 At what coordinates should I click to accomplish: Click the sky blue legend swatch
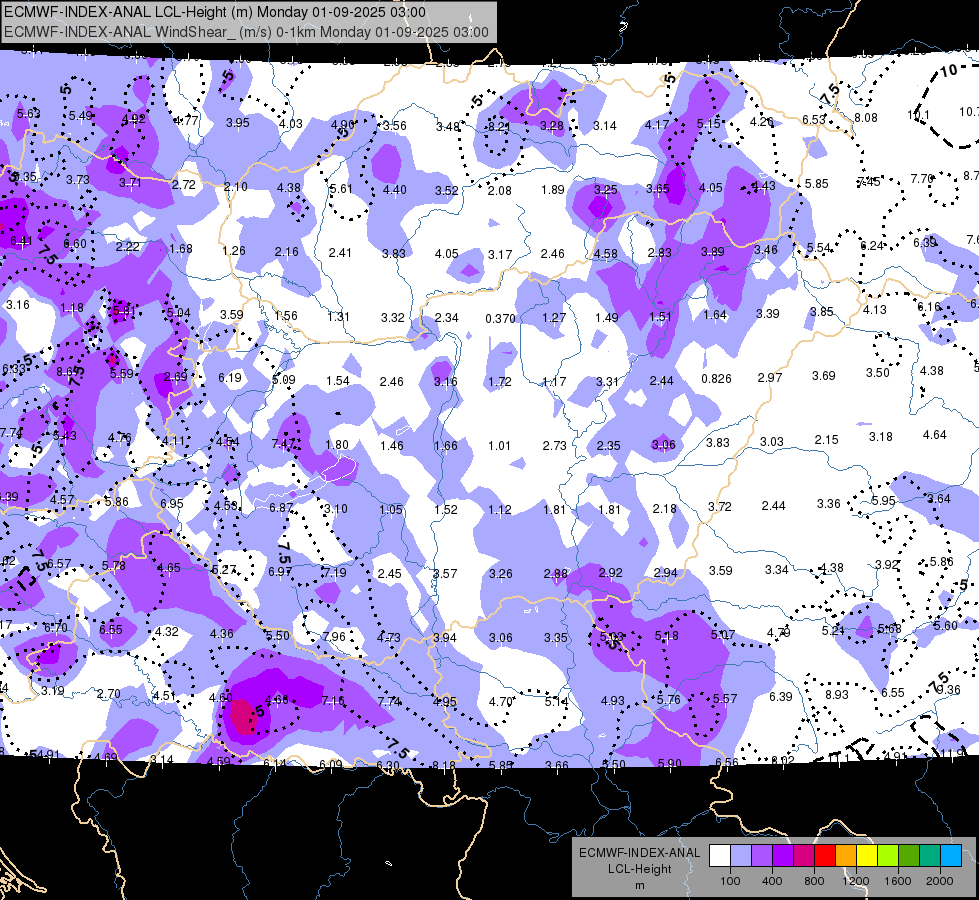point(951,856)
